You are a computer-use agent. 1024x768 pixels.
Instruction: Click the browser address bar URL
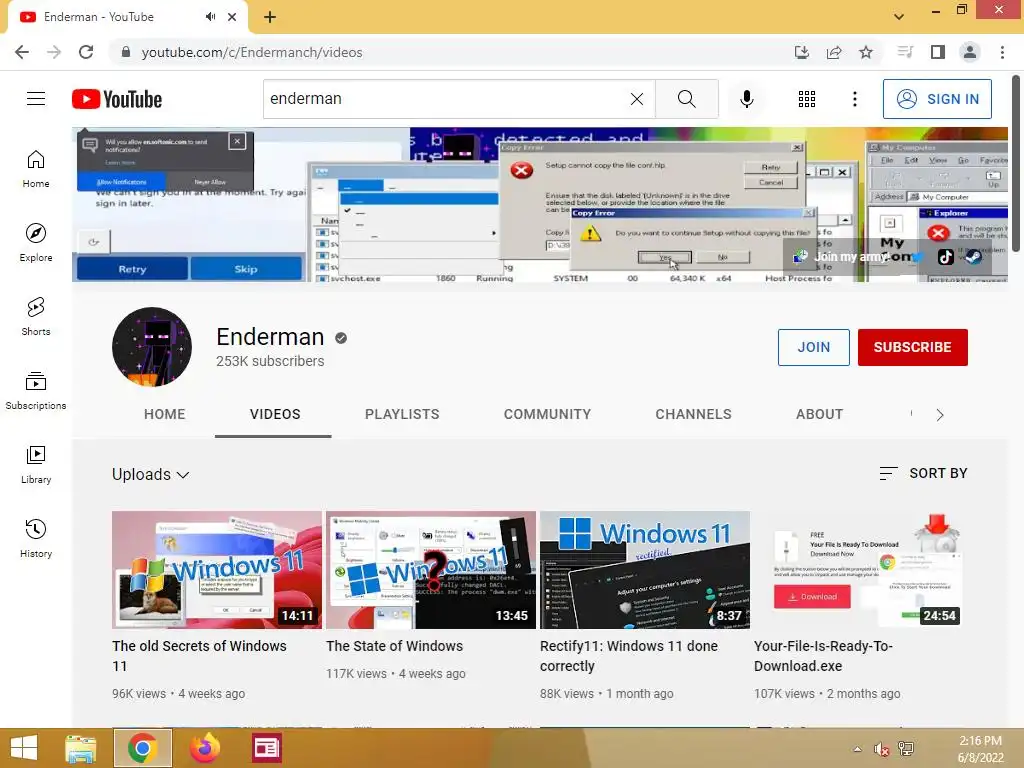click(251, 52)
